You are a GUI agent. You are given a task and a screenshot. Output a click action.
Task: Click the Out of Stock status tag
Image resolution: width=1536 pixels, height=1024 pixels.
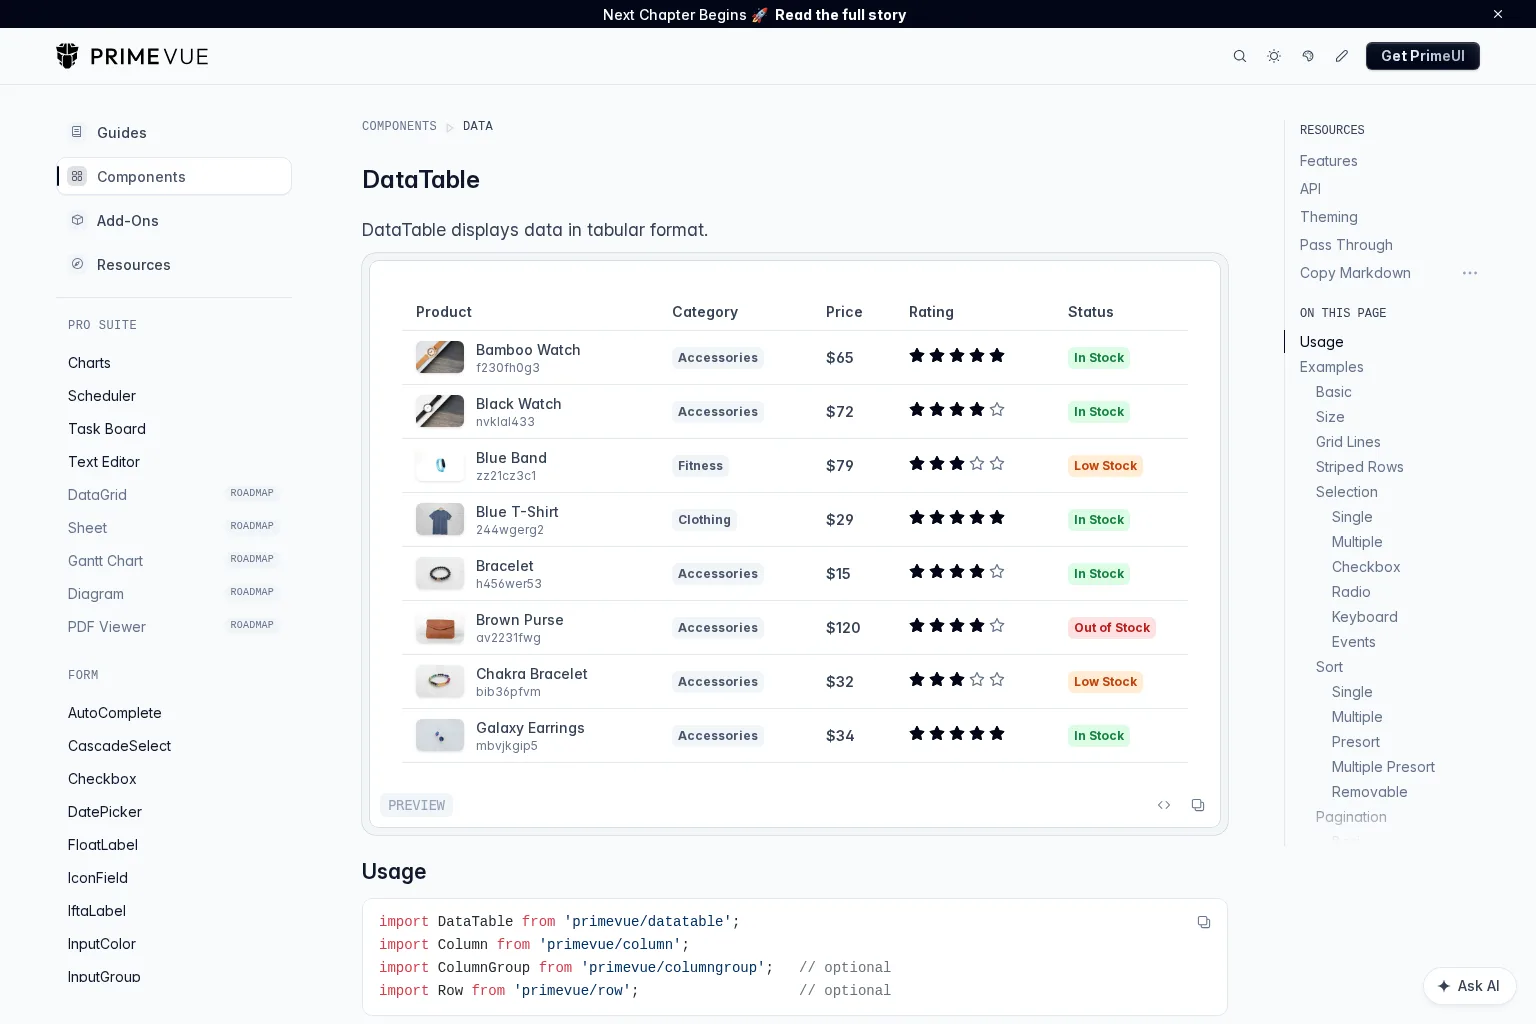point(1112,628)
